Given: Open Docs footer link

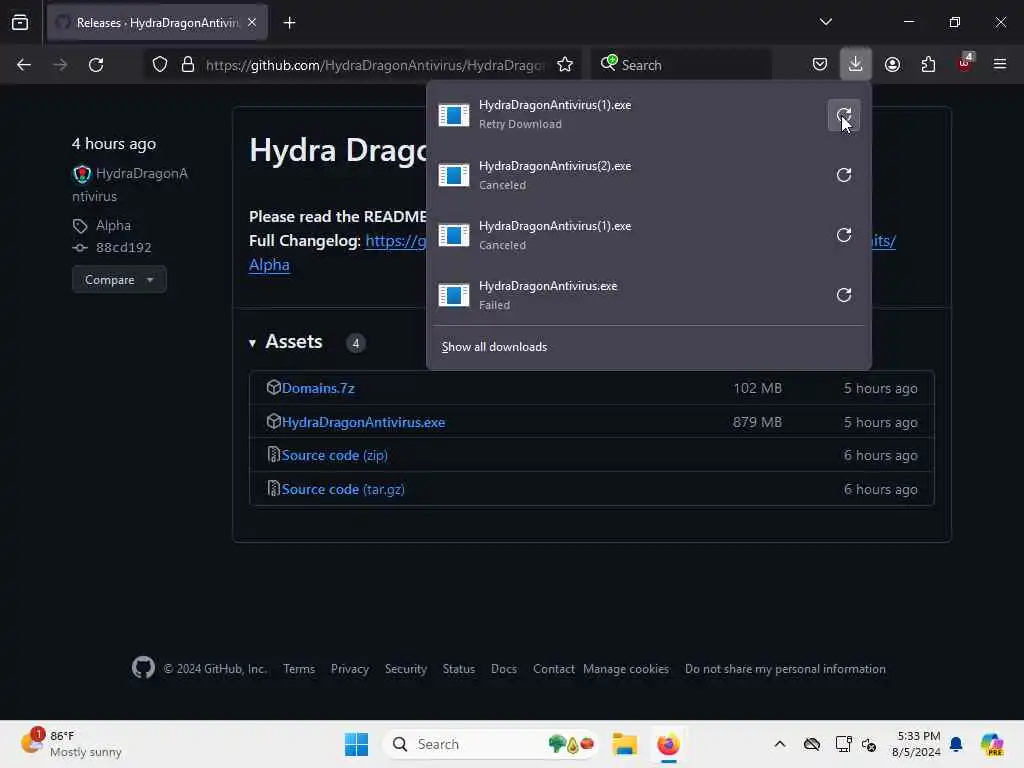Looking at the screenshot, I should point(504,669).
